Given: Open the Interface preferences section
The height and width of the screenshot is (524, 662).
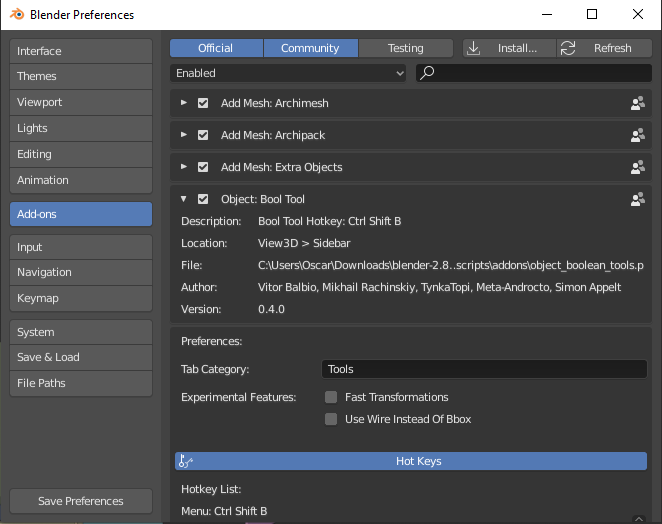Looking at the screenshot, I should 81,51.
